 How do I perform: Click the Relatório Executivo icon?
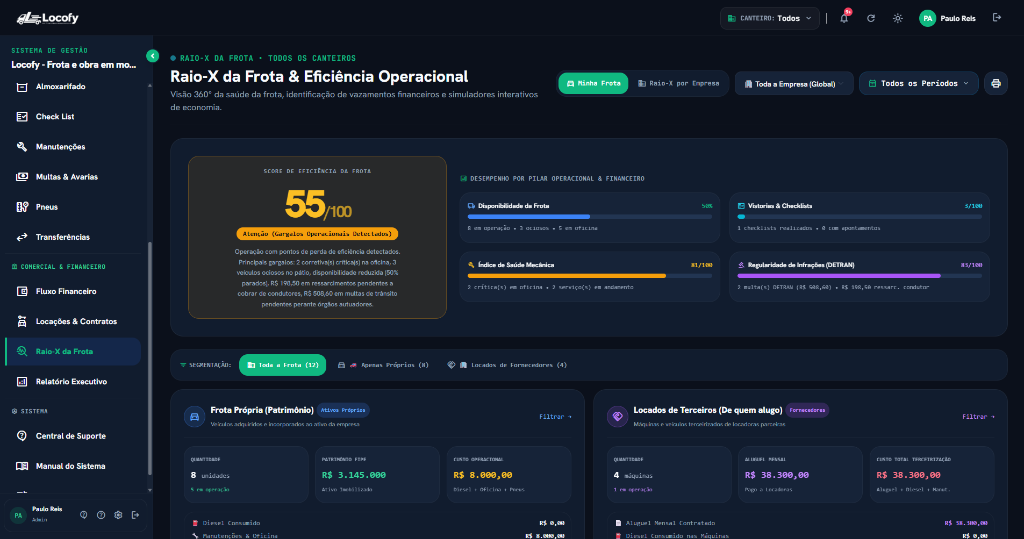coord(22,382)
